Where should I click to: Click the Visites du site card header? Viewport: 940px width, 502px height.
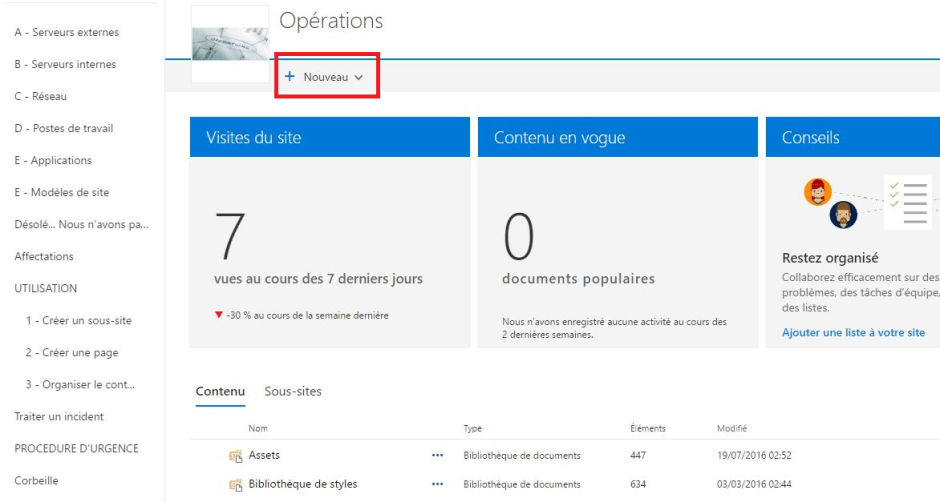coord(330,137)
